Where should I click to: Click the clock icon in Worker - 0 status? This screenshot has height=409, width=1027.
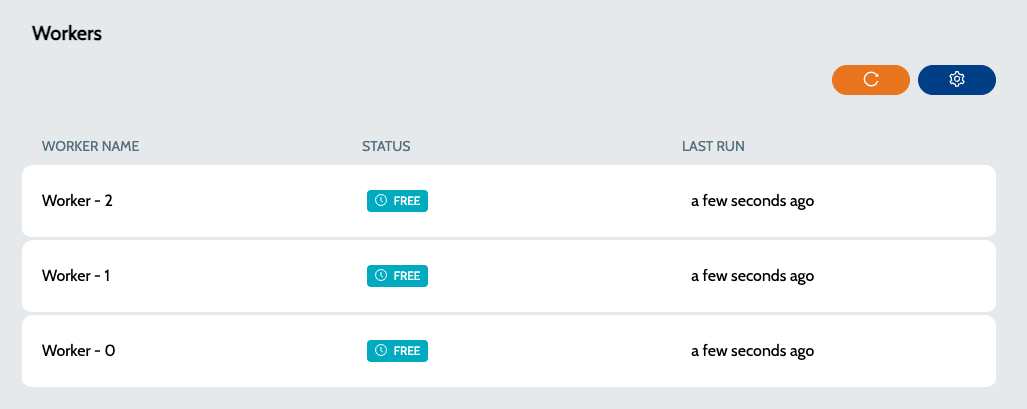pos(381,351)
